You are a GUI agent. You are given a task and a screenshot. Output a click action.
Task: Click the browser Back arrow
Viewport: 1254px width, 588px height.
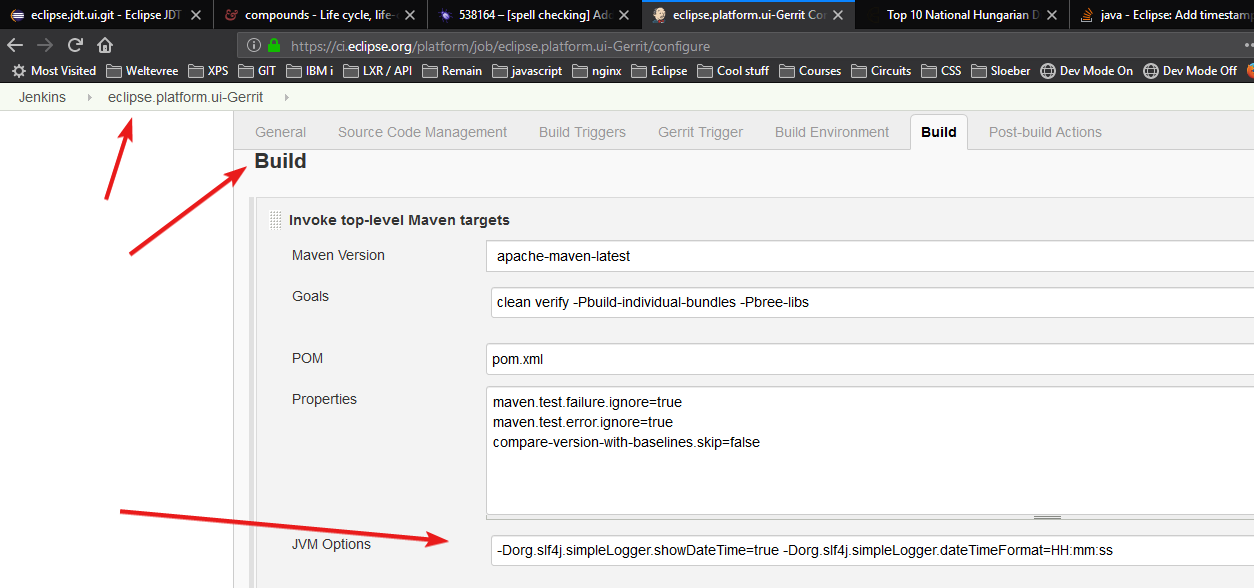pos(15,45)
